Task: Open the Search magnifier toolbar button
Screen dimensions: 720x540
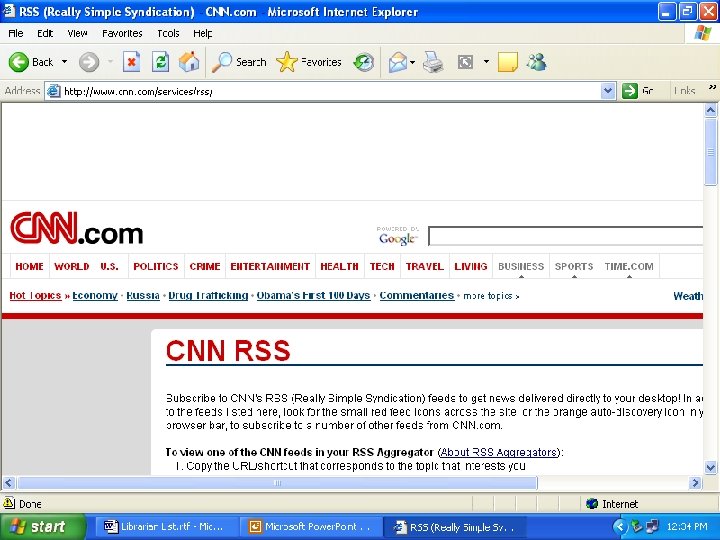Action: [239, 62]
